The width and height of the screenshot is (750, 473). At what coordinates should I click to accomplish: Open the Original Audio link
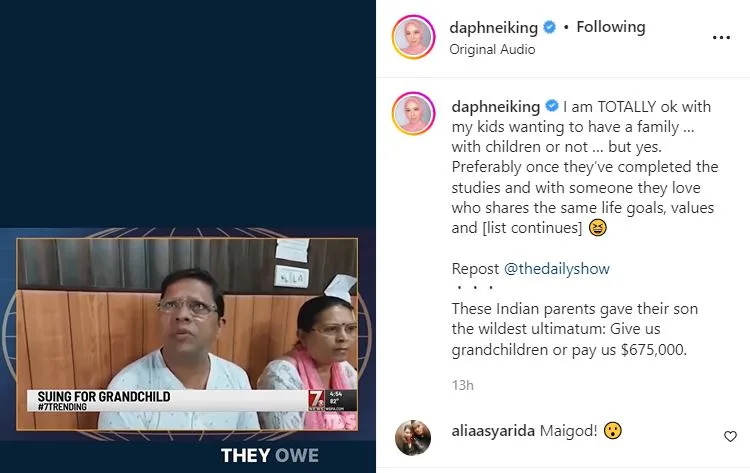coord(492,49)
